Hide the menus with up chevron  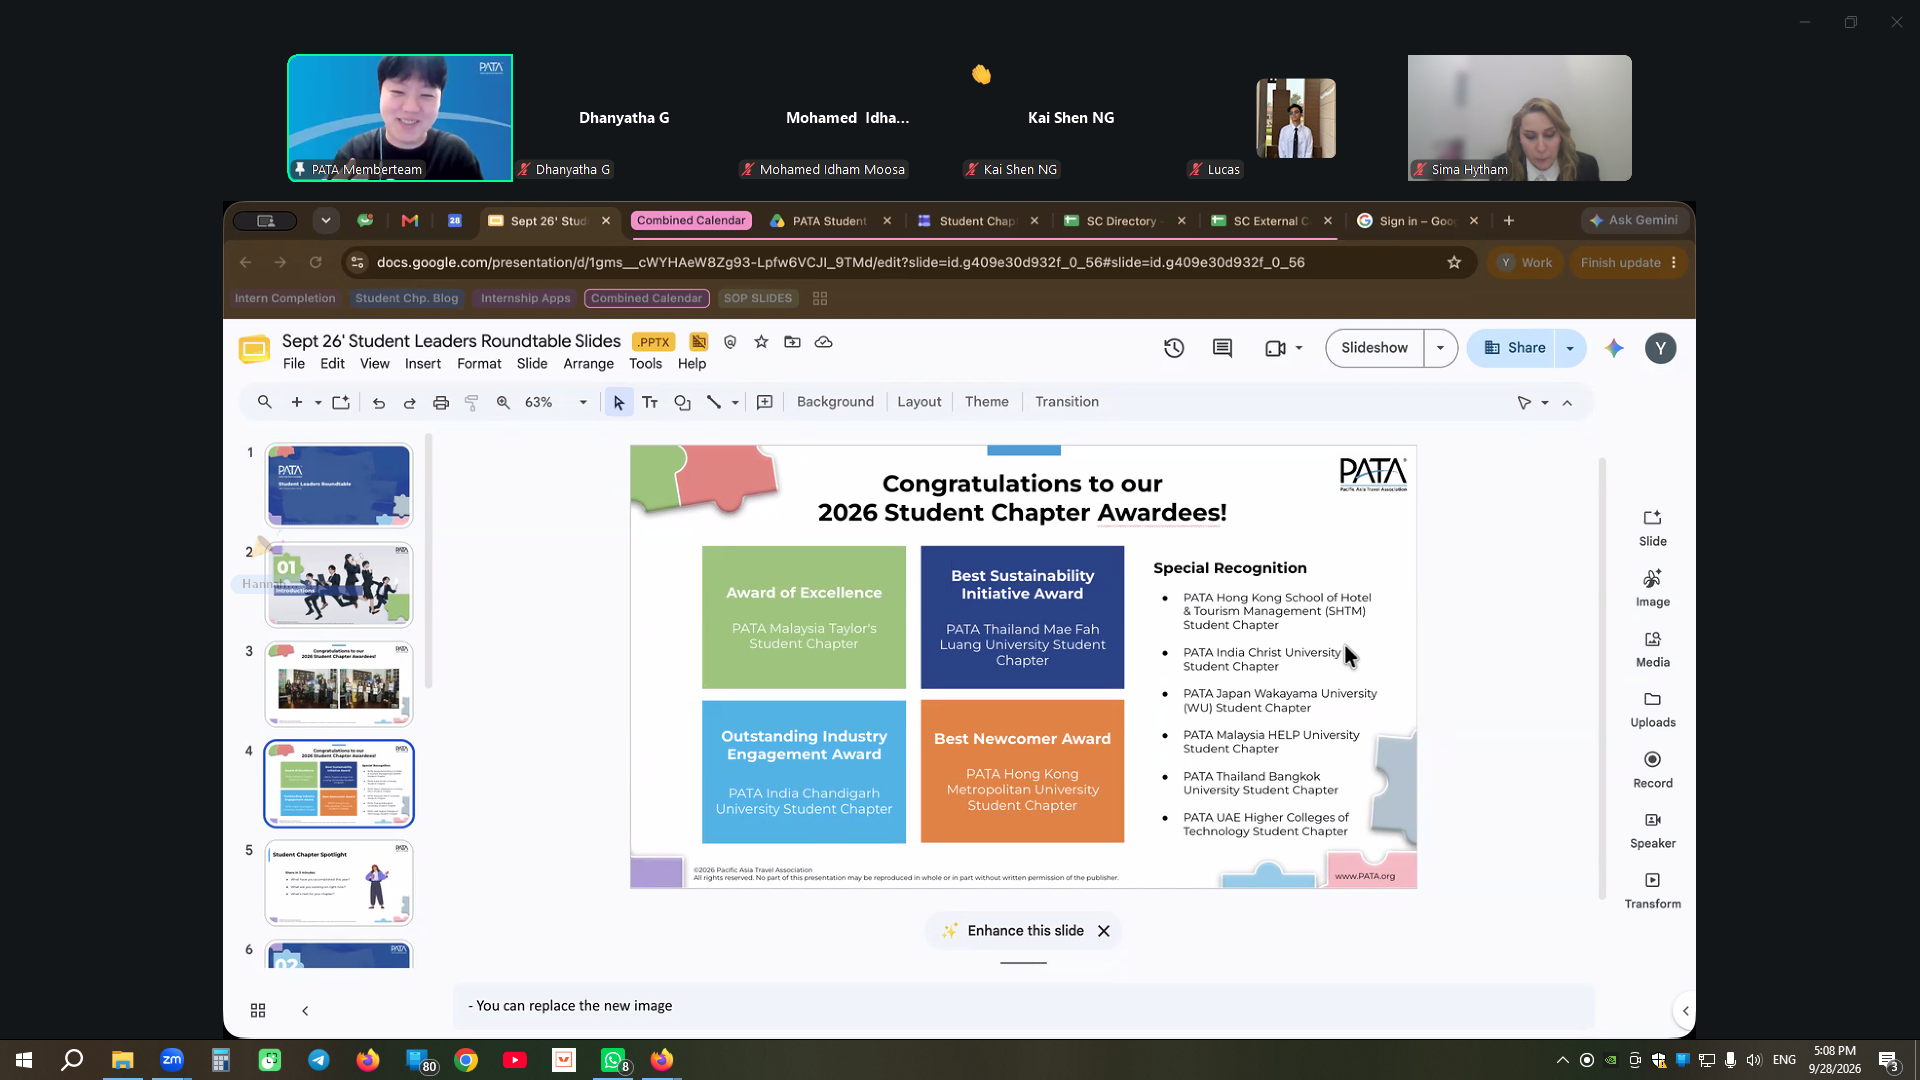pos(1567,403)
